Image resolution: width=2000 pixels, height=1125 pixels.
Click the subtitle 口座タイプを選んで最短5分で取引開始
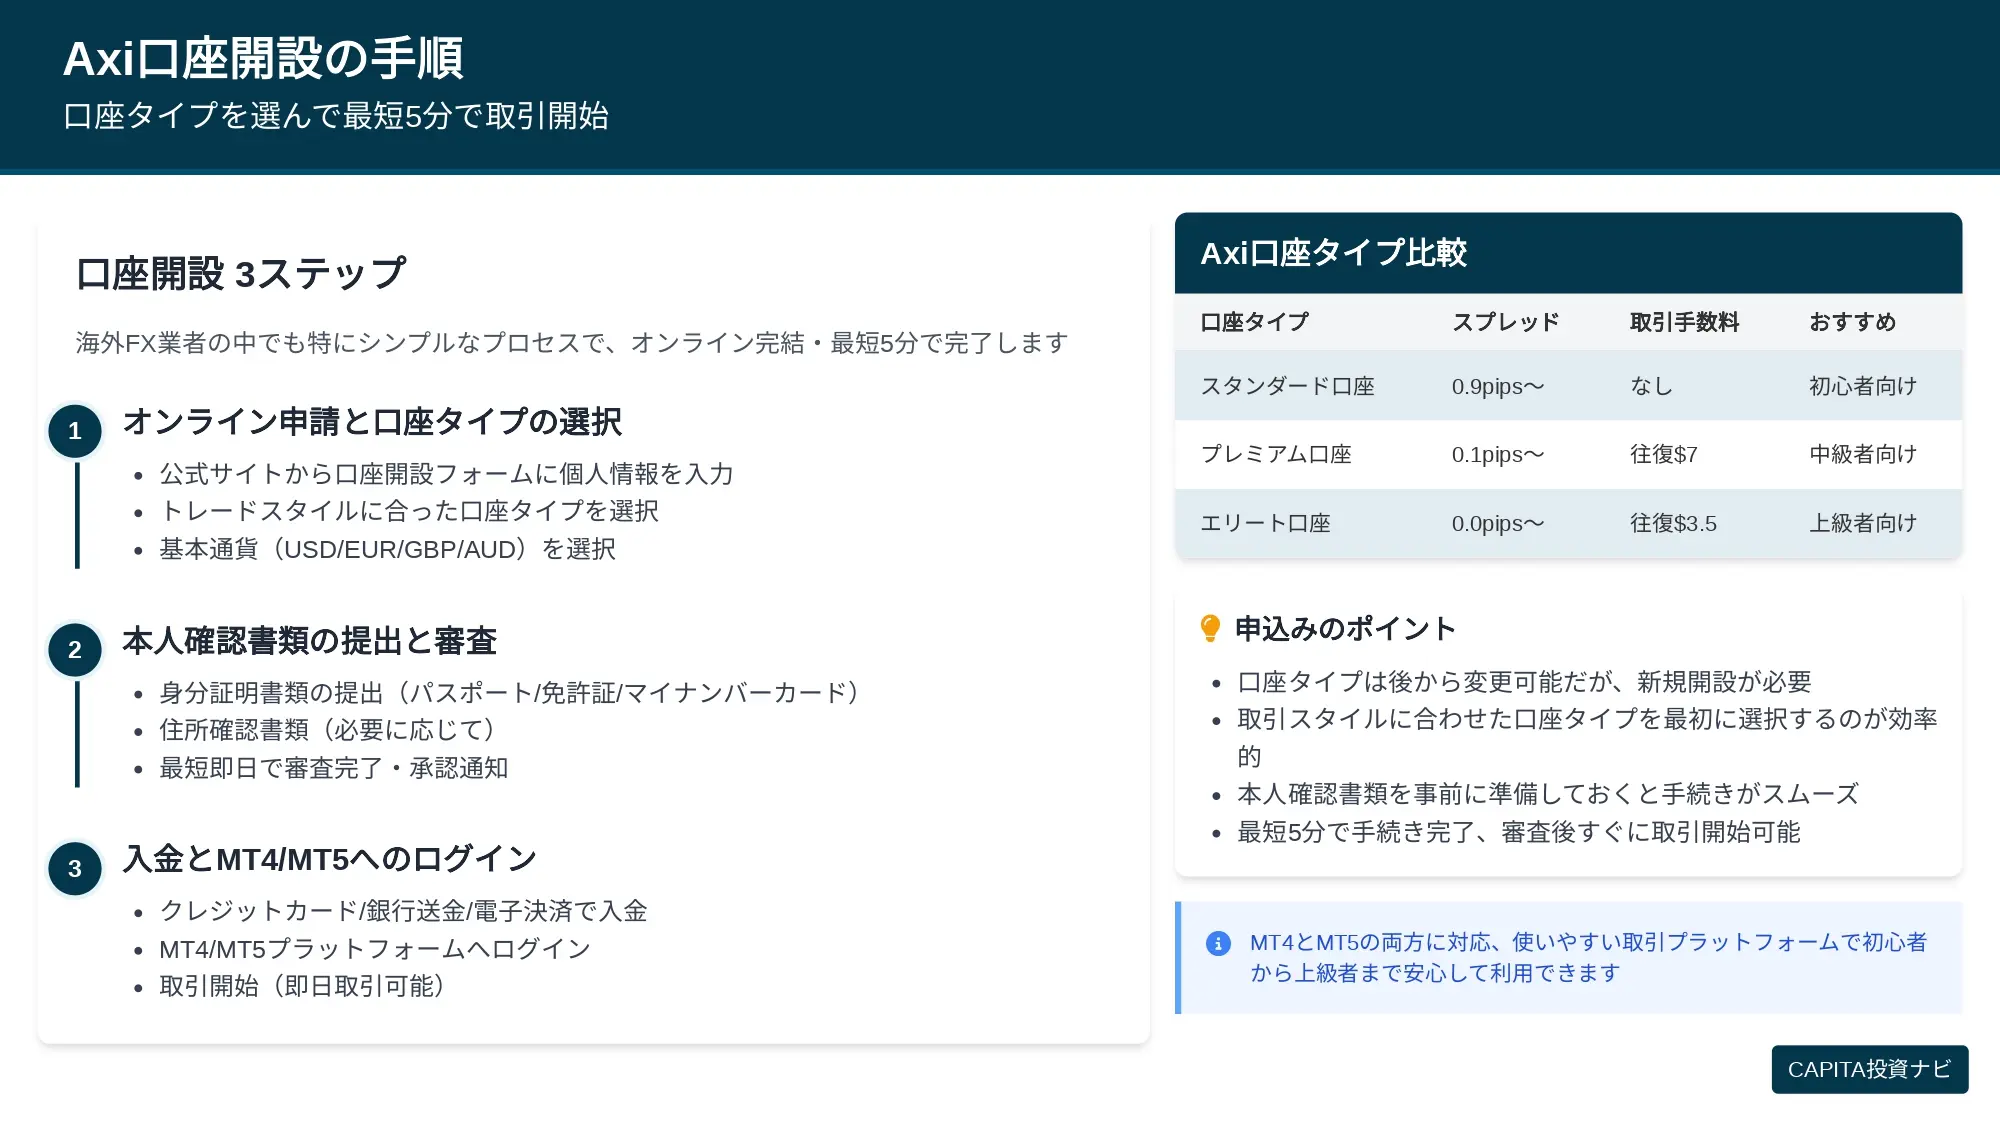(x=336, y=116)
